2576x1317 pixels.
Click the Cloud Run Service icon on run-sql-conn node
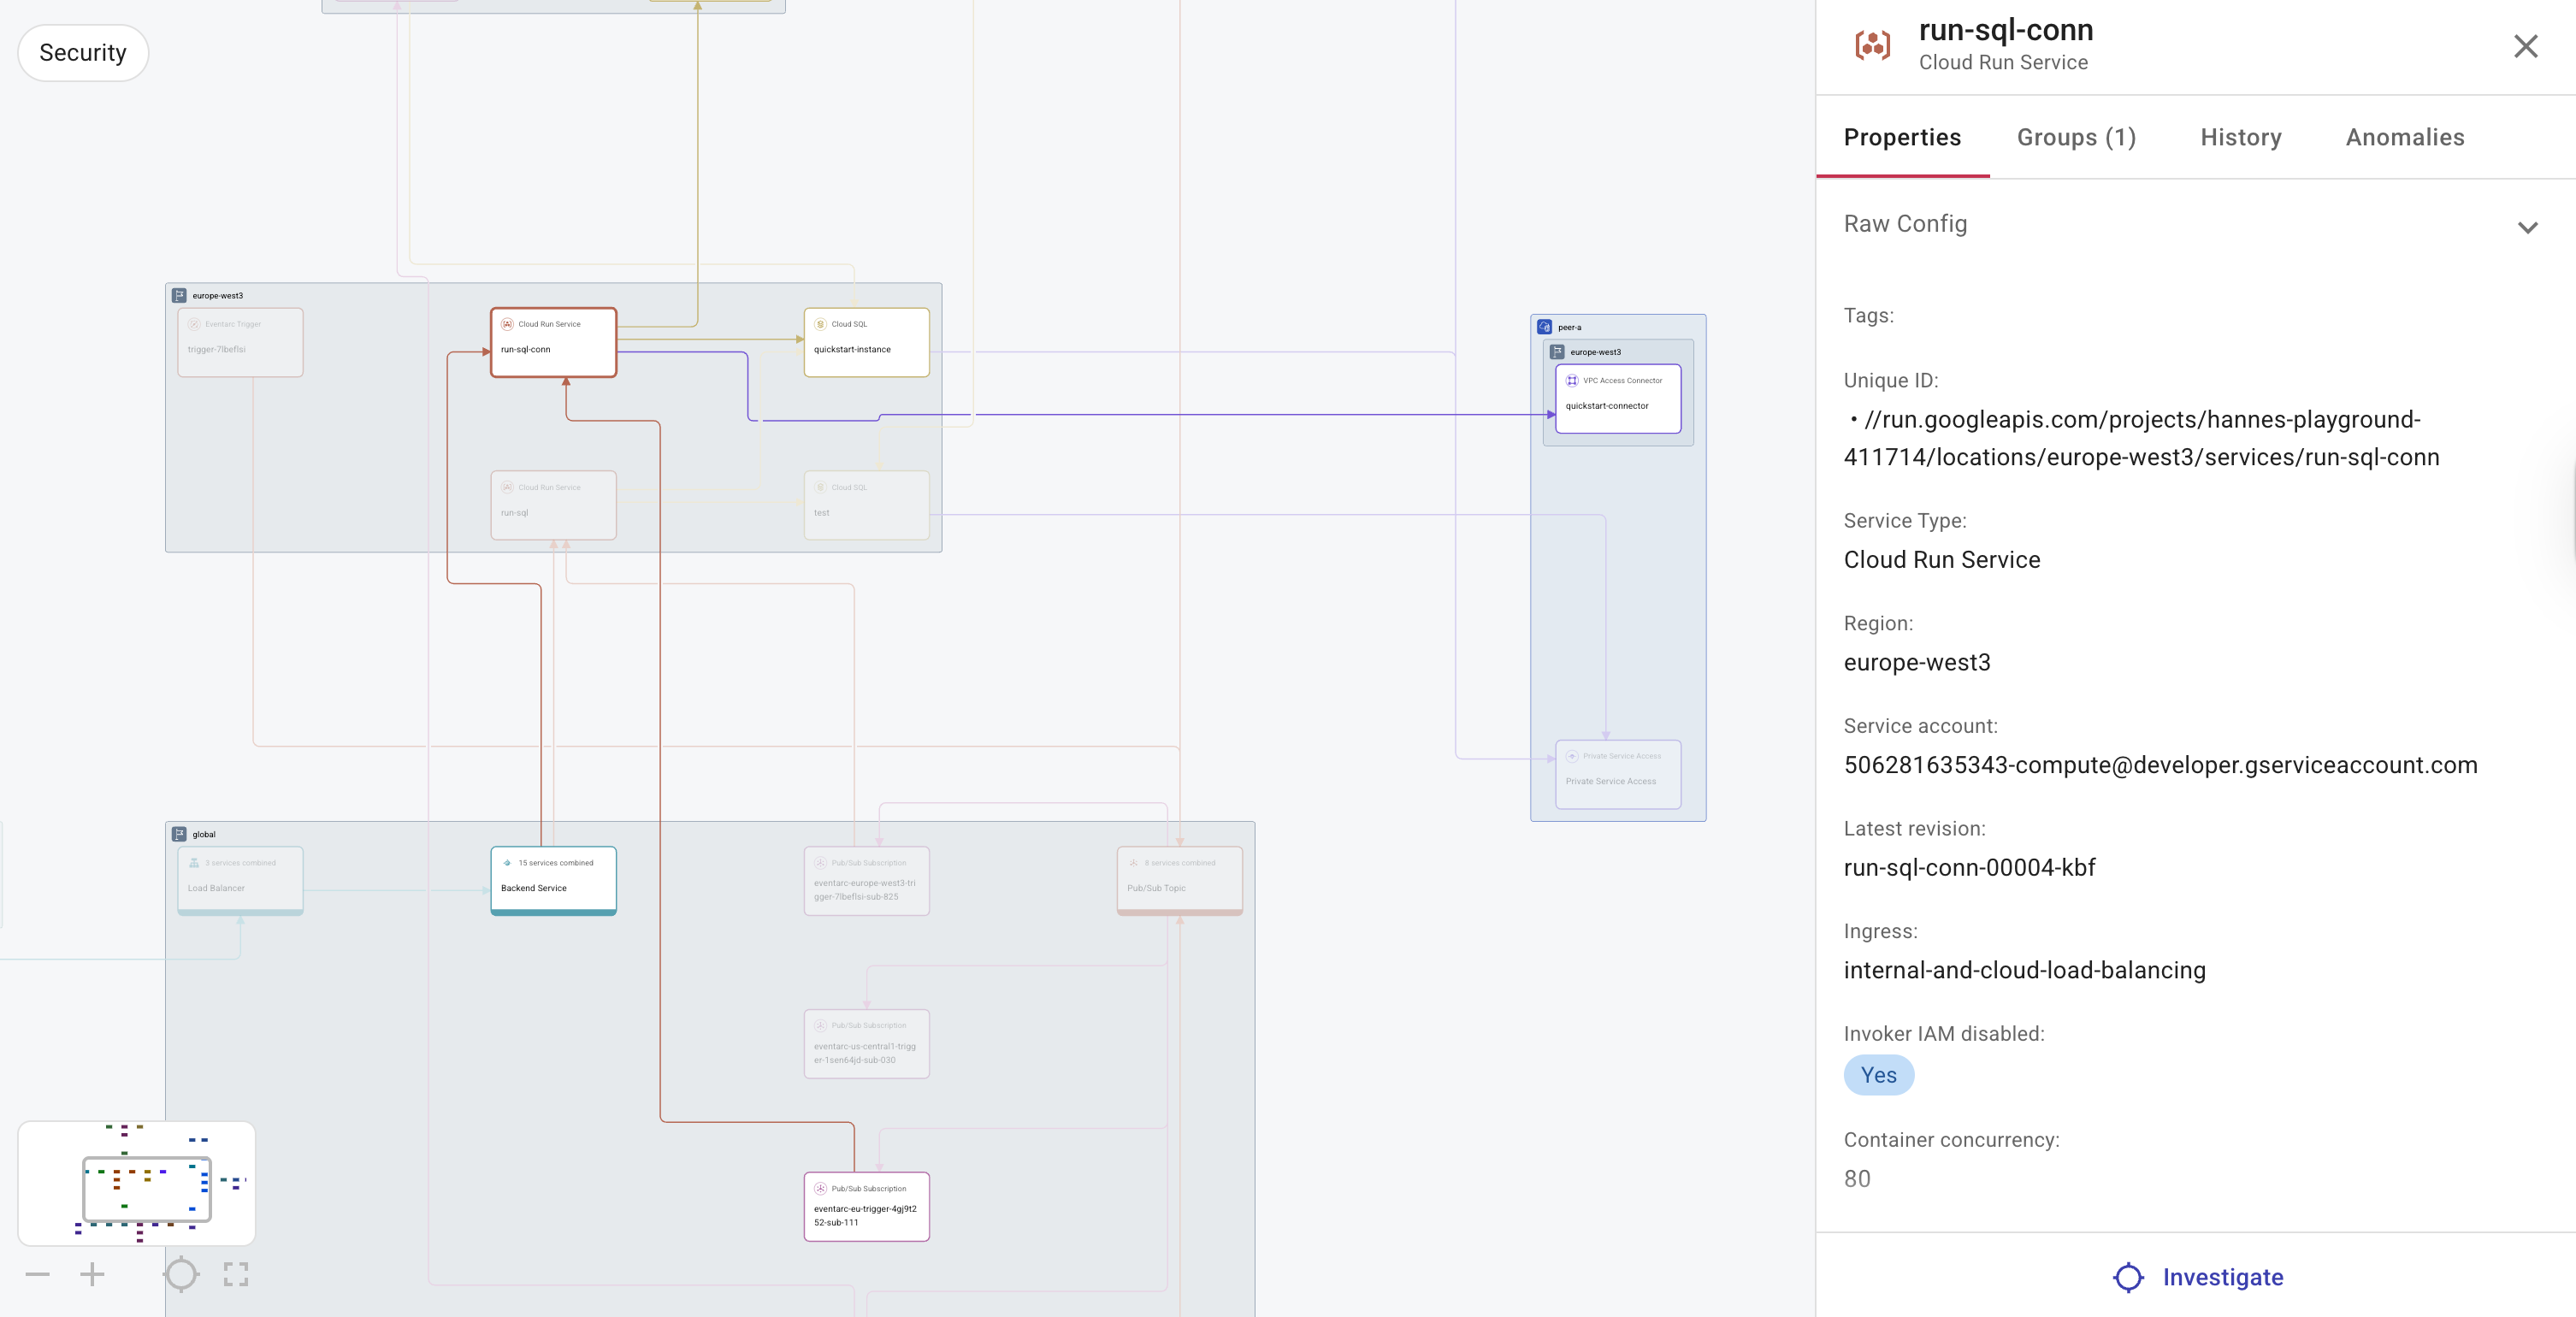coord(507,323)
